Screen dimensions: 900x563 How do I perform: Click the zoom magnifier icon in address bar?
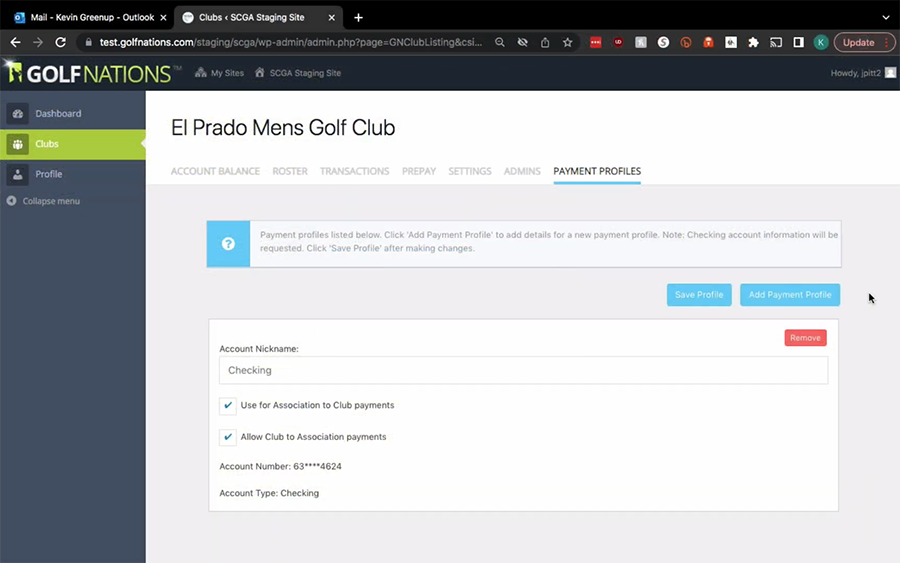[500, 42]
